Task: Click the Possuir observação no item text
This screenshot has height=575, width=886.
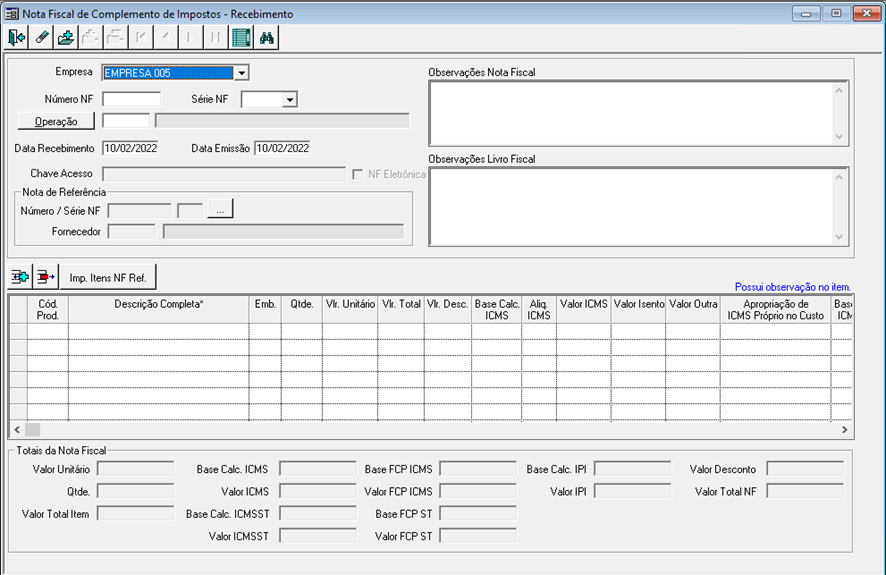Action: (792, 287)
